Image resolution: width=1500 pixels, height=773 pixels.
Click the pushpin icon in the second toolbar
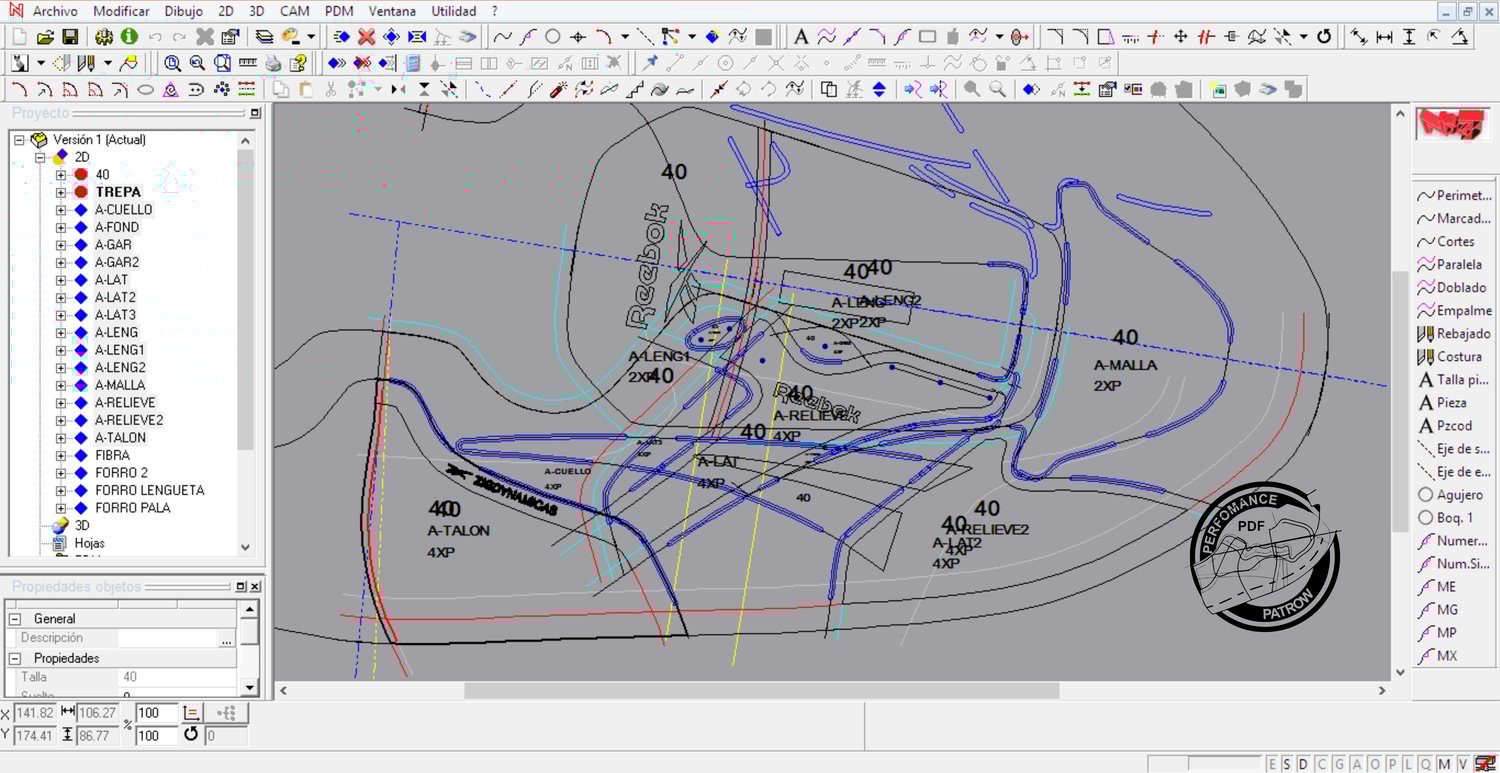click(651, 63)
